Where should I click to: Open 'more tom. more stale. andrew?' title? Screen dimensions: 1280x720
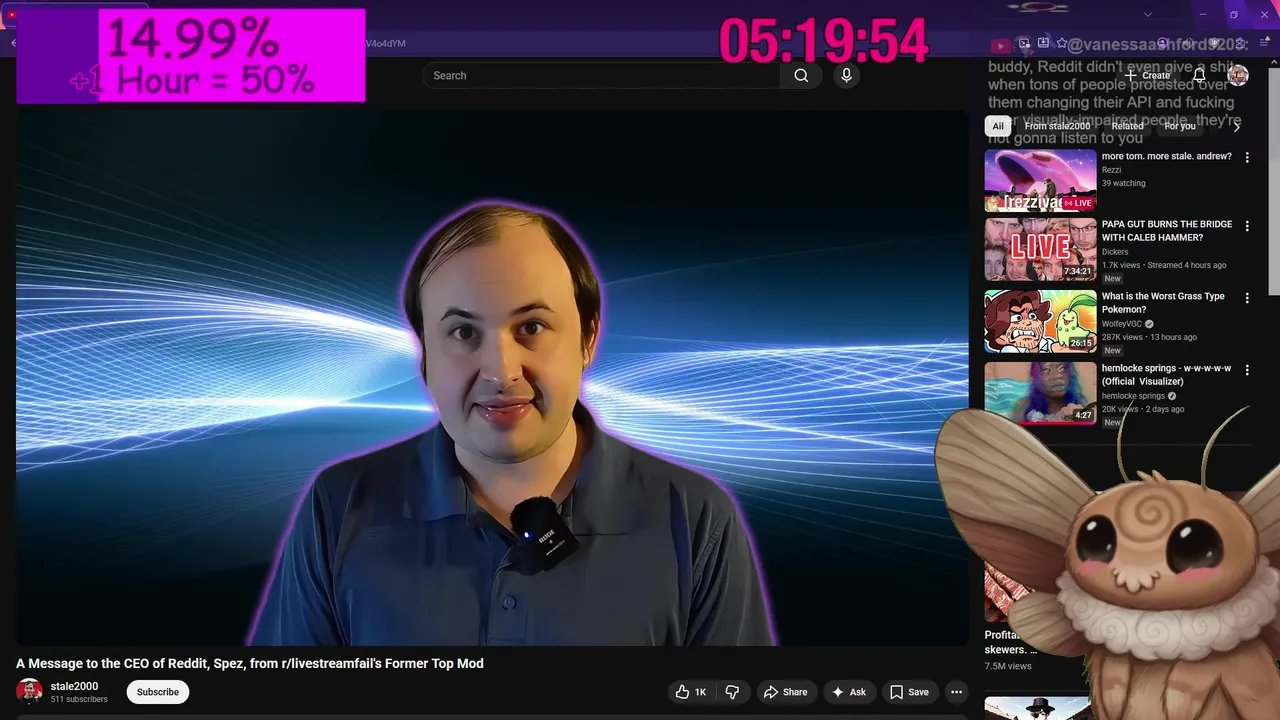coord(1166,157)
